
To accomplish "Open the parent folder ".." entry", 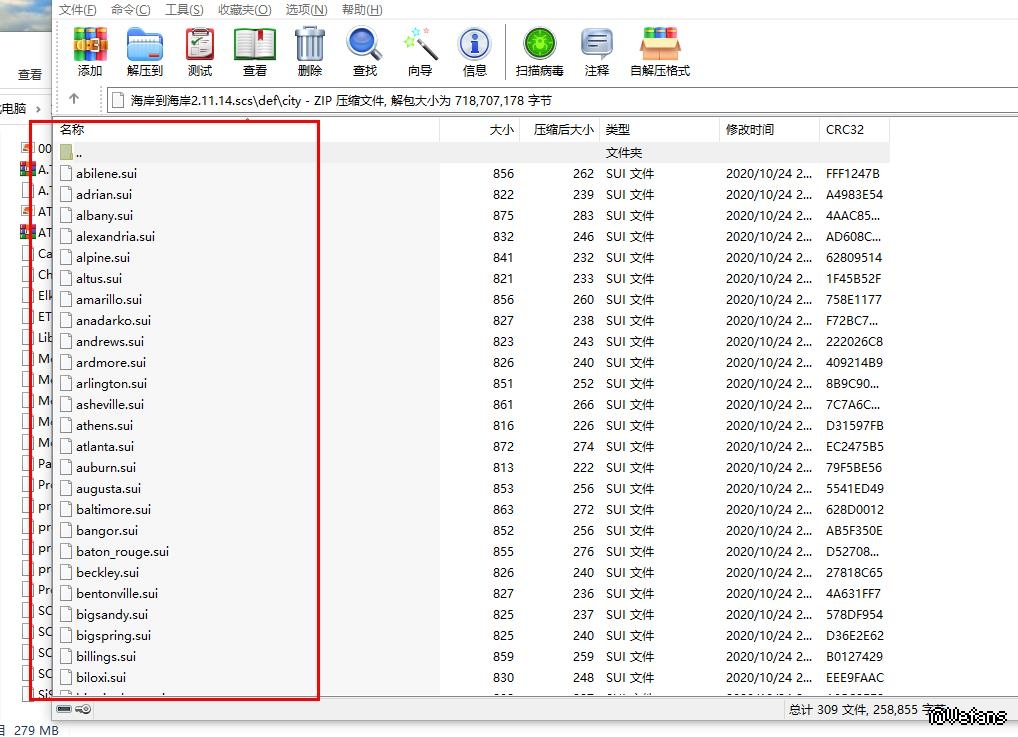I will [x=78, y=153].
